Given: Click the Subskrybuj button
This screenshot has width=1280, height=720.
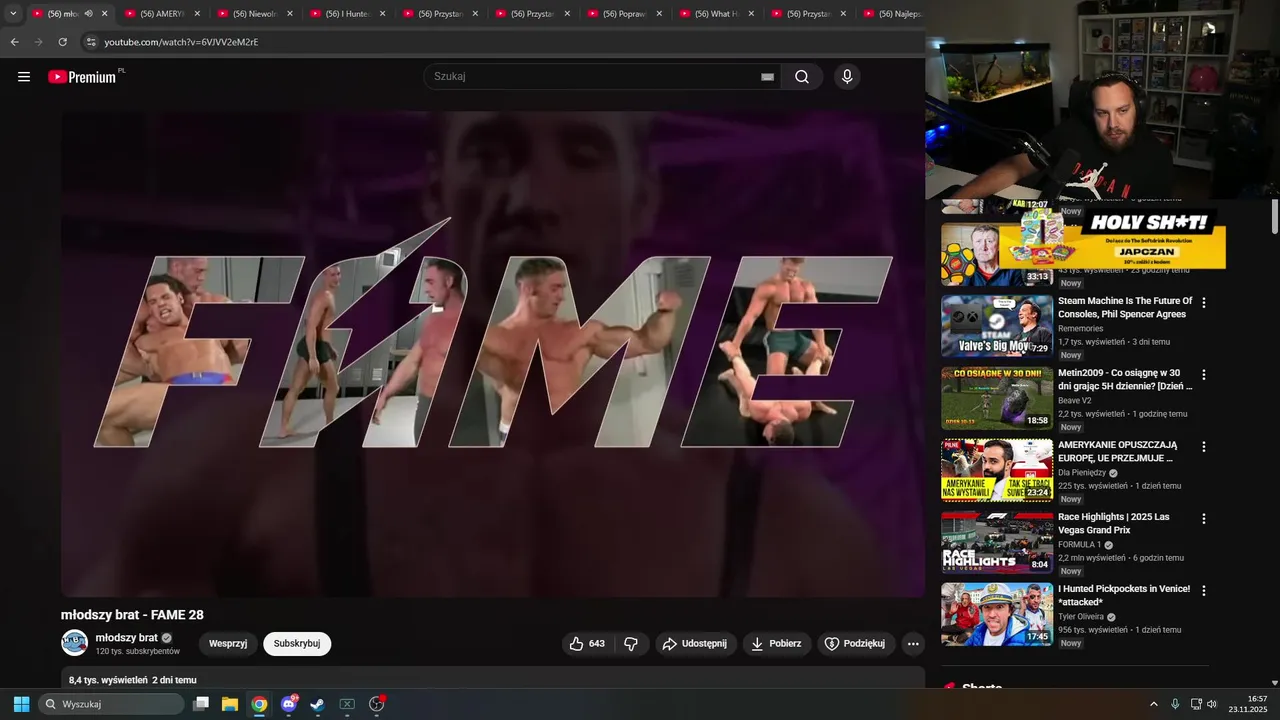Looking at the screenshot, I should (297, 644).
